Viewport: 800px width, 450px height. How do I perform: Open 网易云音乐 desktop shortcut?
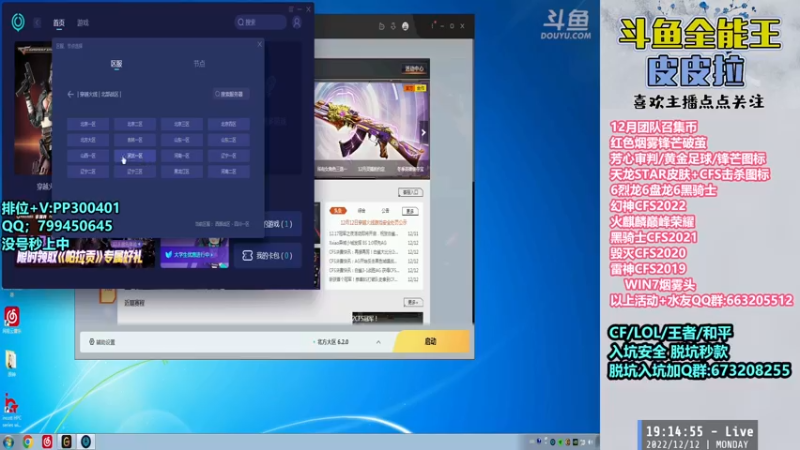click(12, 320)
